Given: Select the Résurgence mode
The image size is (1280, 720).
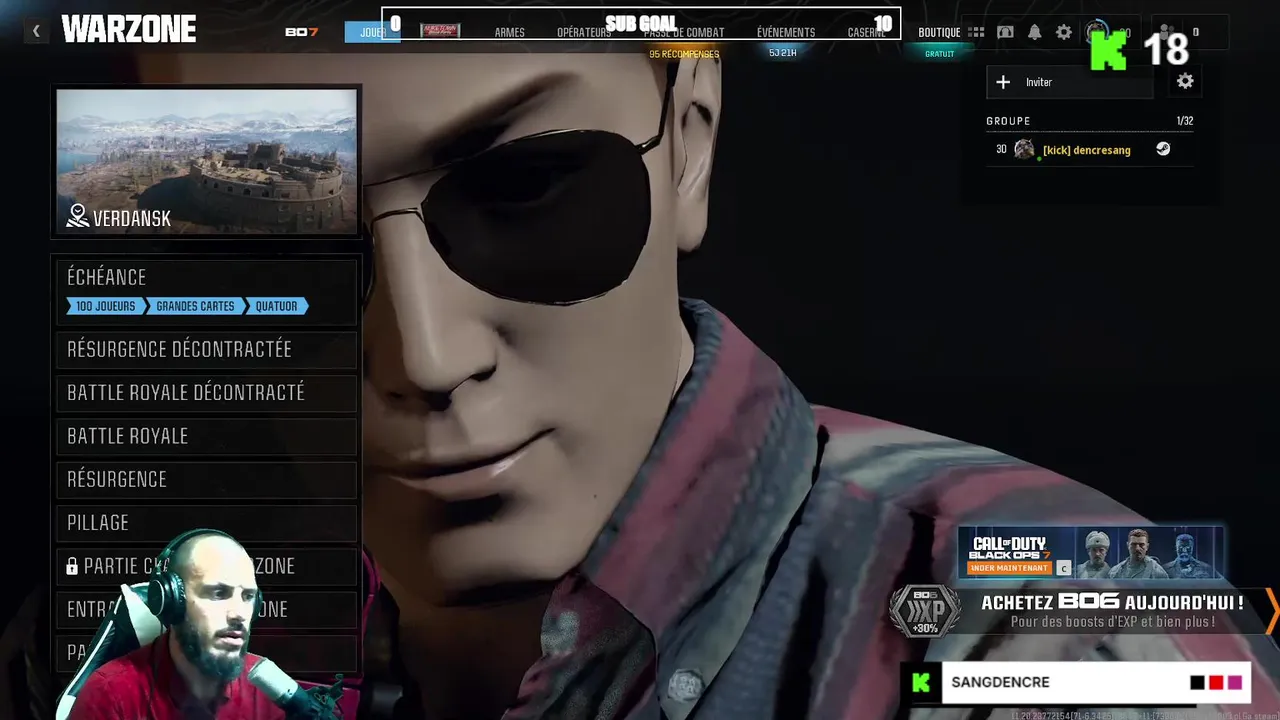Looking at the screenshot, I should (x=206, y=480).
